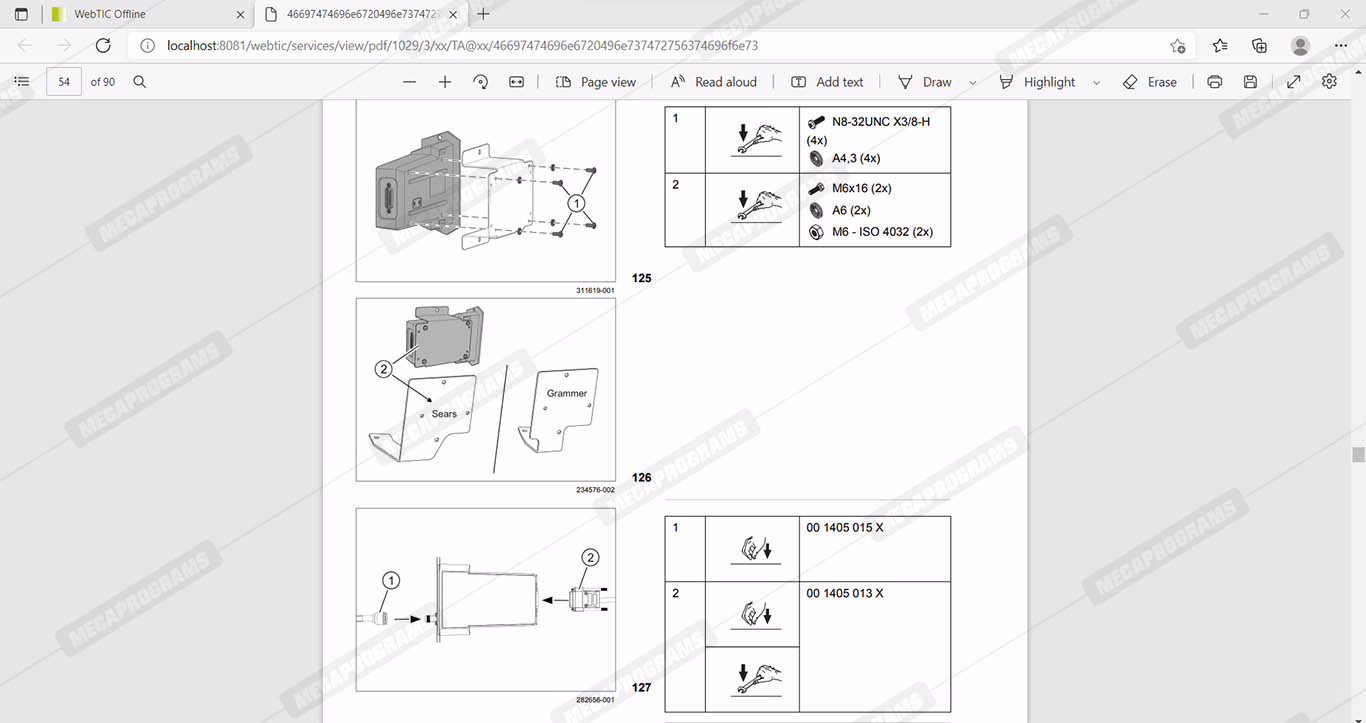The image size is (1366, 723).
Task: Open a new browser tab
Action: click(x=484, y=14)
